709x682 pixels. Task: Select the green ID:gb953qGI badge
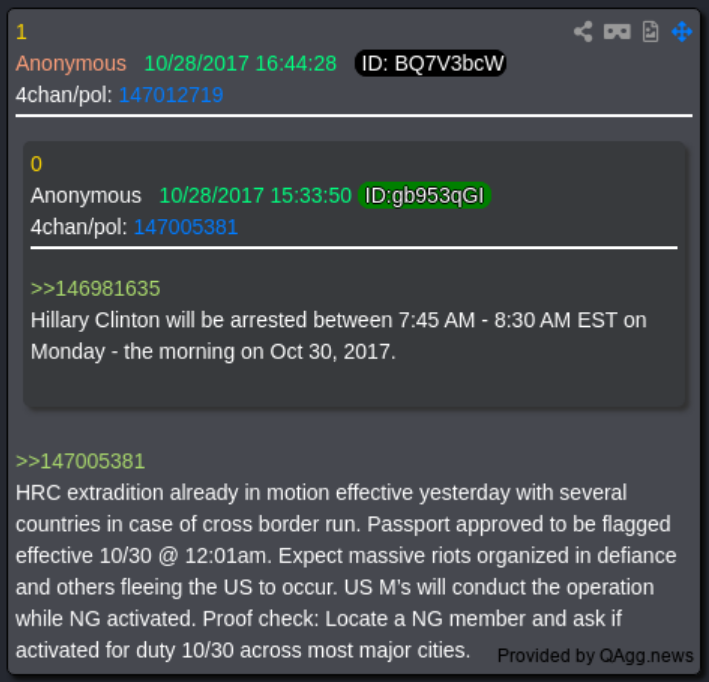424,195
